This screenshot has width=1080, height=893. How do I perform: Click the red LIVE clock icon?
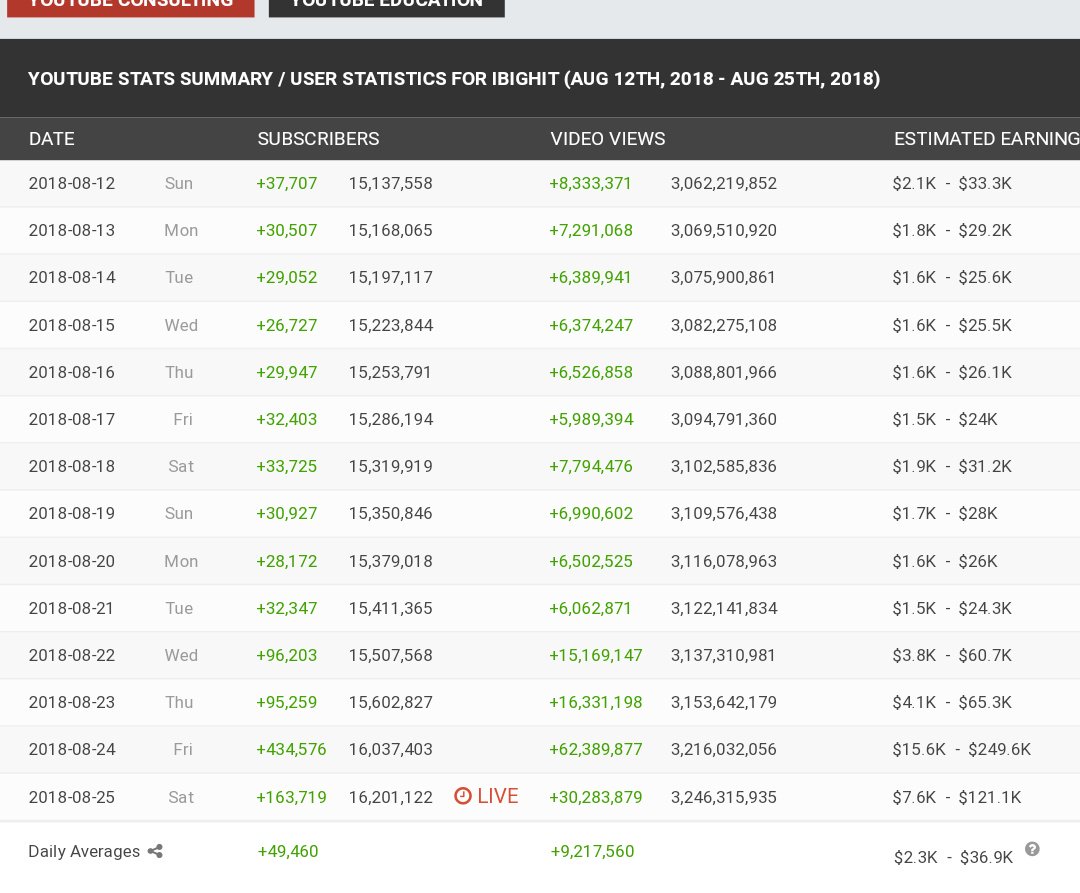pyautogui.click(x=463, y=796)
